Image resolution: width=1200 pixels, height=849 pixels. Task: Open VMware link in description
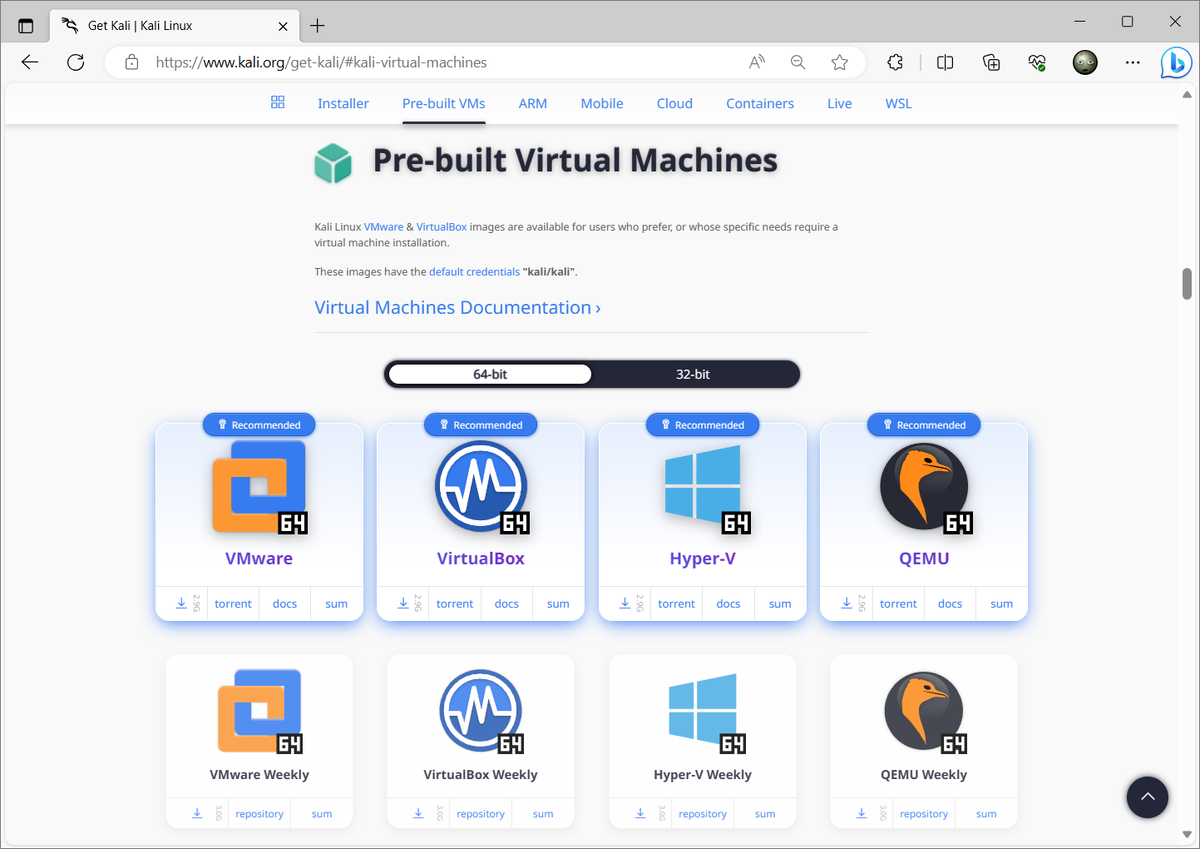point(384,227)
